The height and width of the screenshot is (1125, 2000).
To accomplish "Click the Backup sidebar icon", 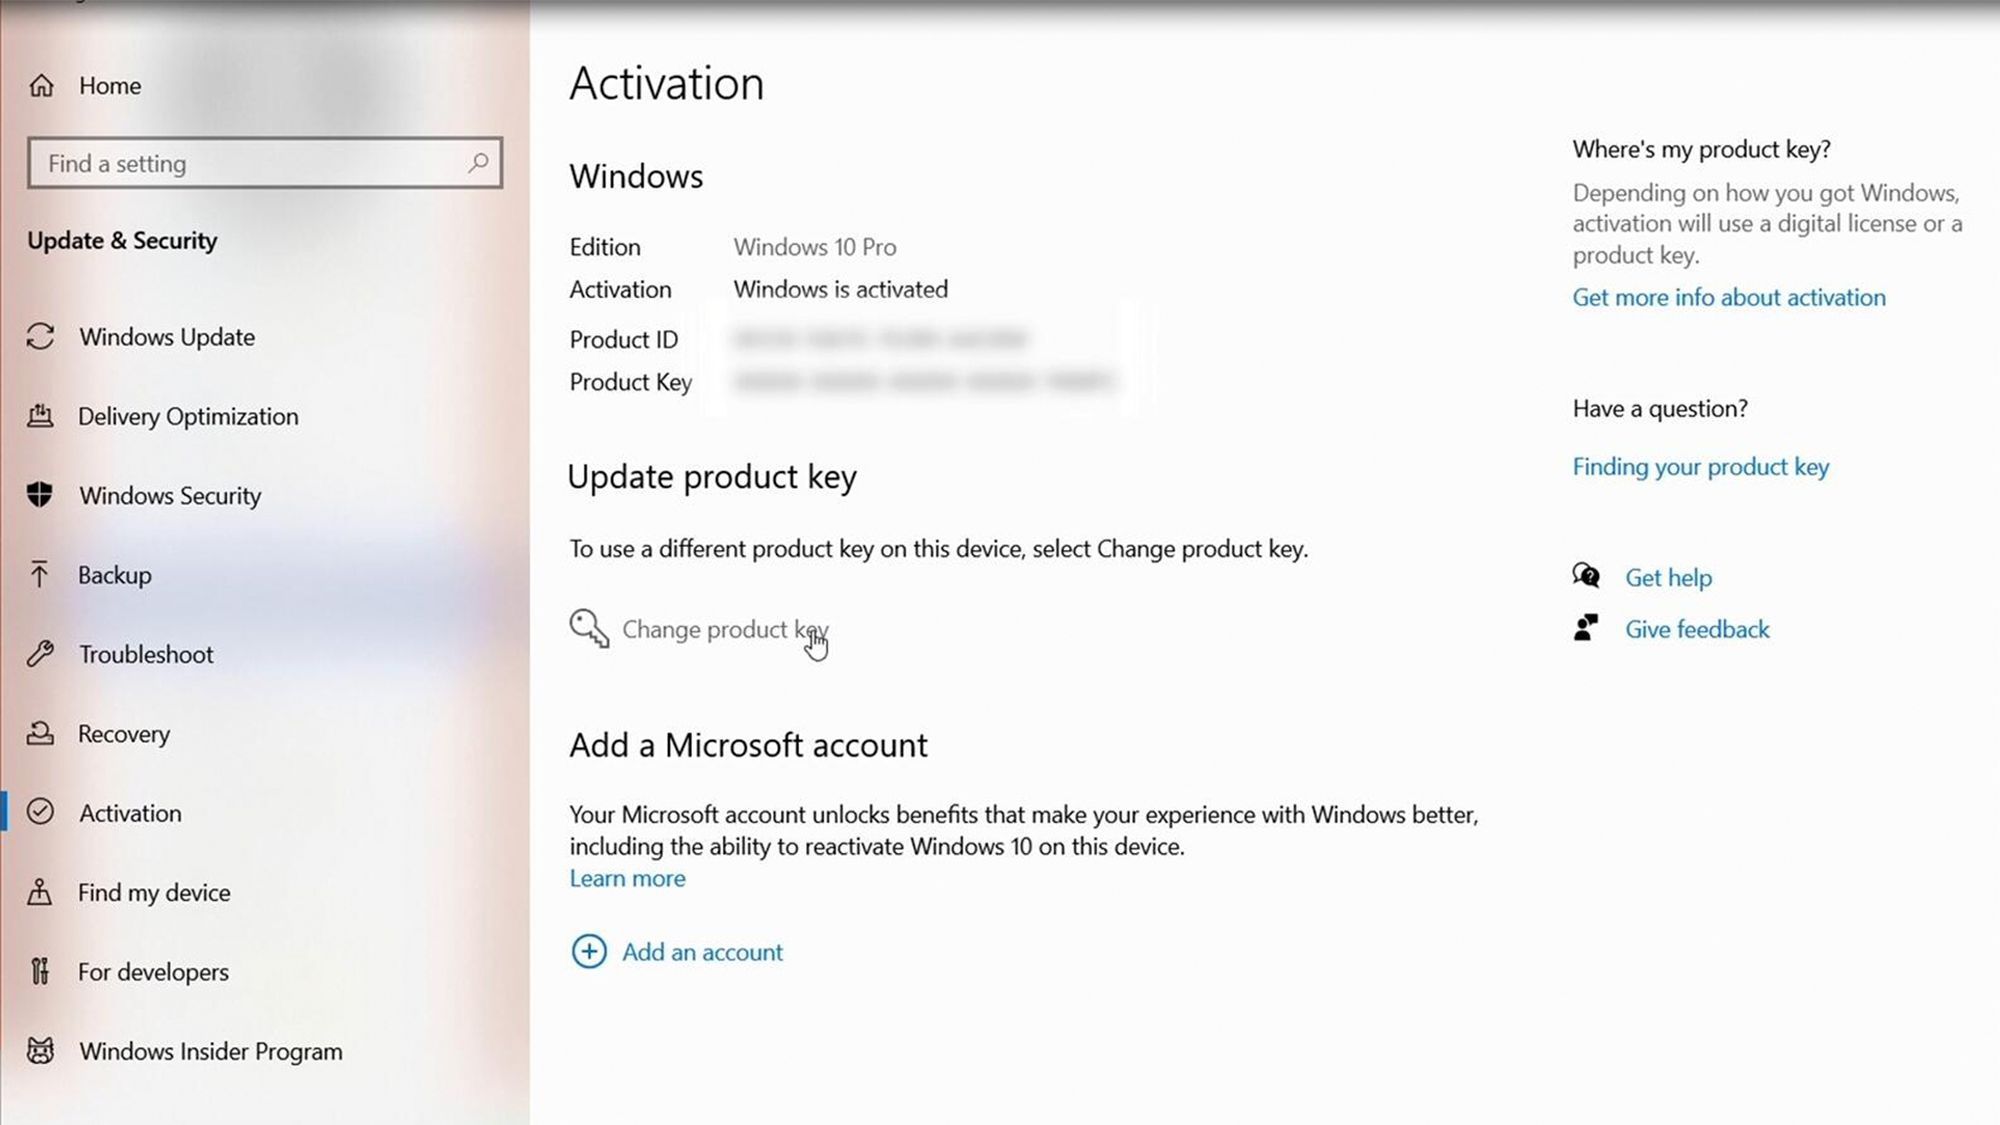I will (41, 574).
